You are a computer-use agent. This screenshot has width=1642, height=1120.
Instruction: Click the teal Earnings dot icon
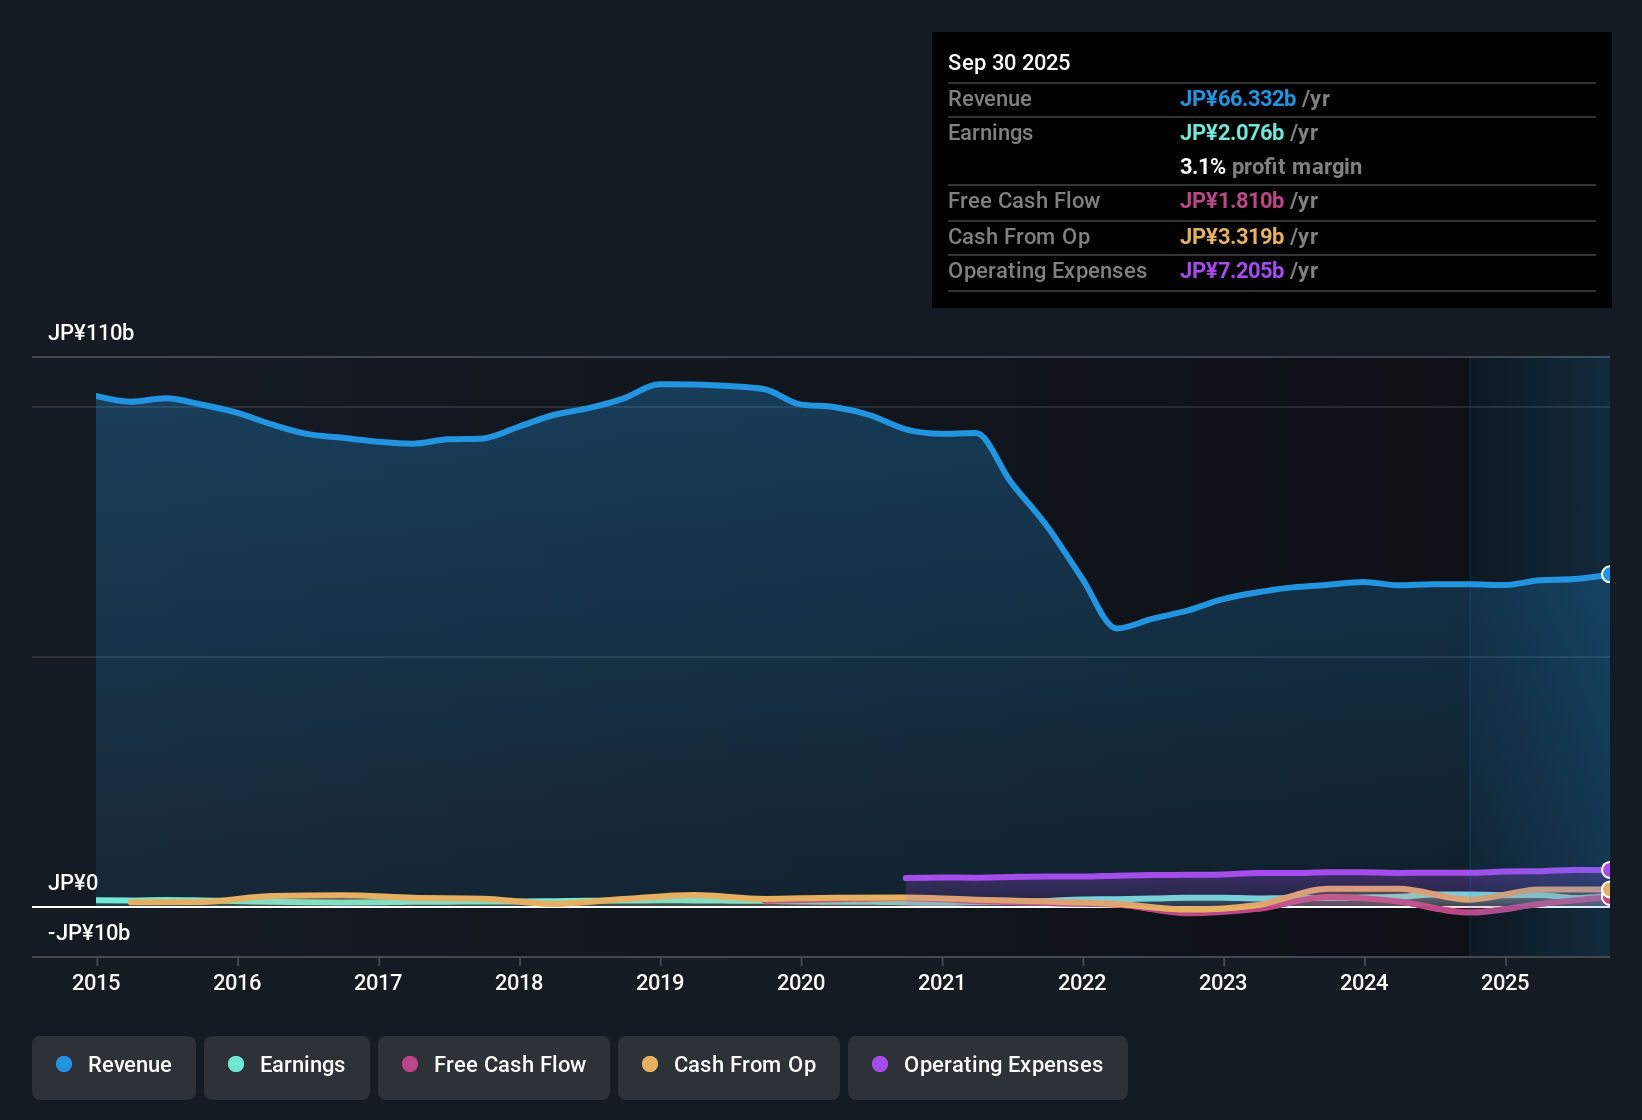point(236,1065)
